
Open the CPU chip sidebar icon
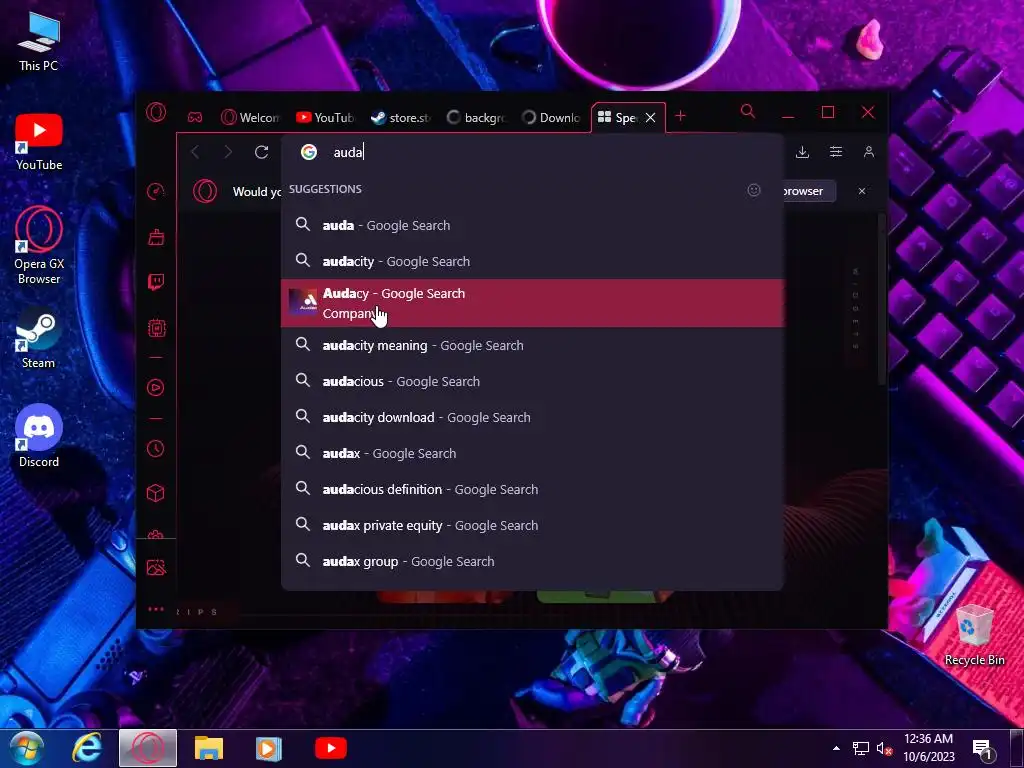(x=155, y=328)
